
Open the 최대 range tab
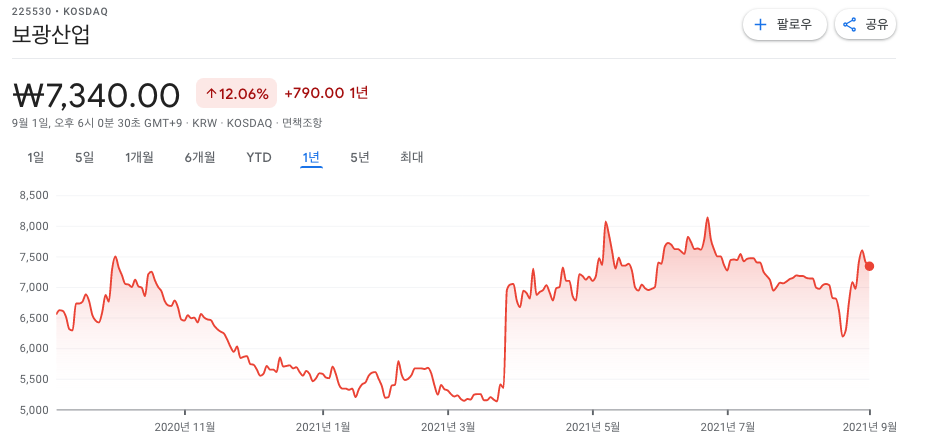pyautogui.click(x=412, y=158)
